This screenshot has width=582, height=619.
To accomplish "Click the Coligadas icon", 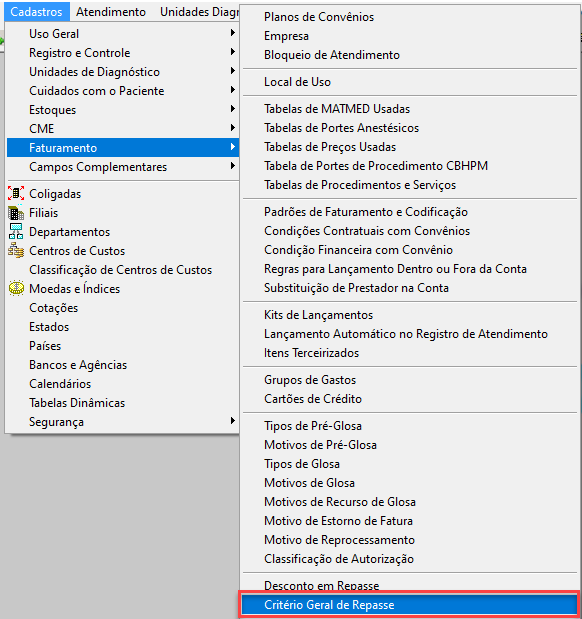I will pos(16,193).
